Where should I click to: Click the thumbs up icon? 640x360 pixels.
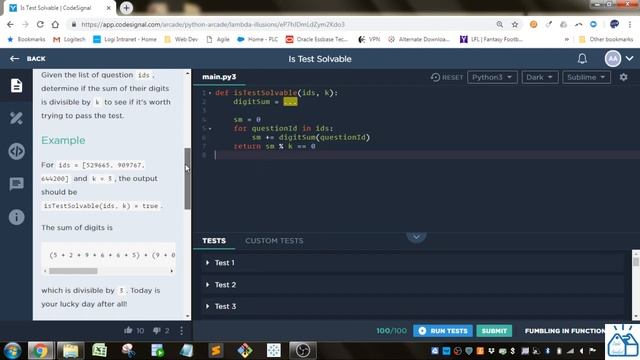128,330
